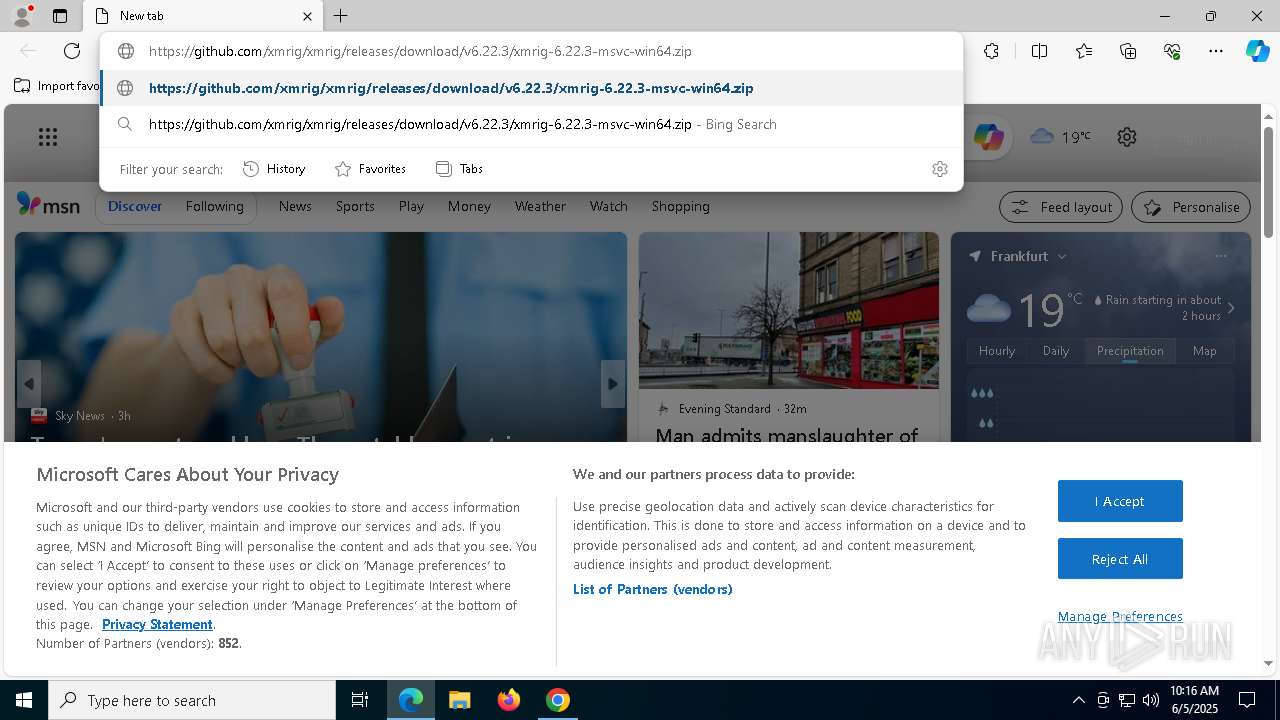Screen dimensions: 1280x720
Task: Click the MSN logo
Action: (48, 205)
